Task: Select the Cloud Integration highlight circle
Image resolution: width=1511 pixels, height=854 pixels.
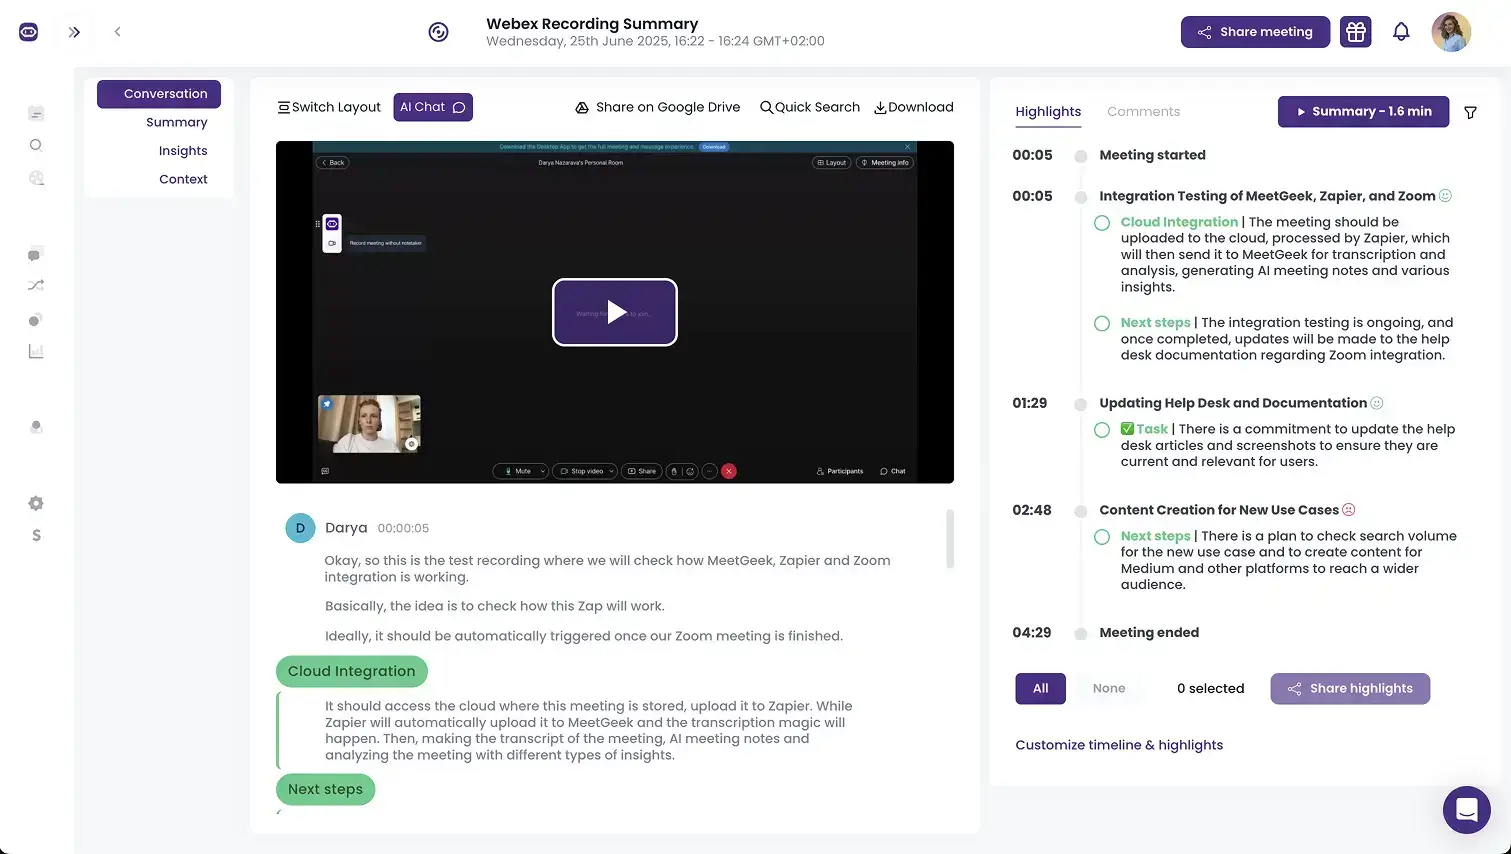Action: pos(1101,222)
